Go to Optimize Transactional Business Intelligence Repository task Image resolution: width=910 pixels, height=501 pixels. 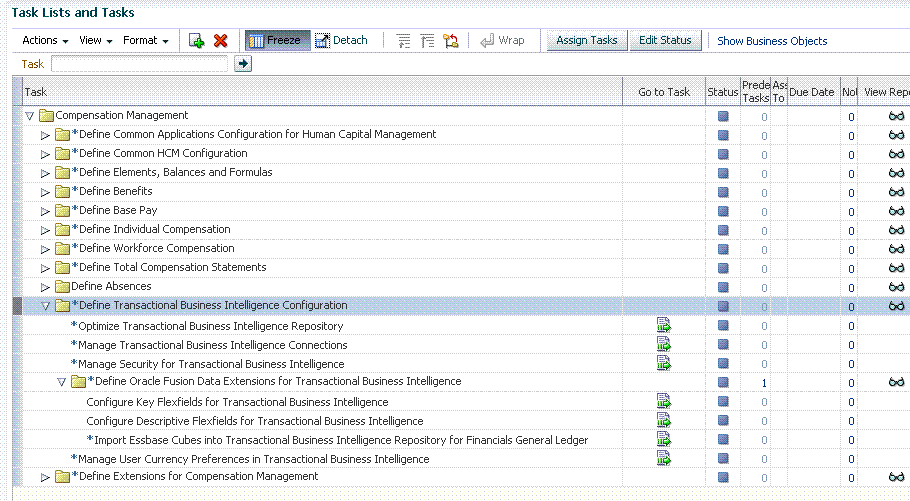663,325
